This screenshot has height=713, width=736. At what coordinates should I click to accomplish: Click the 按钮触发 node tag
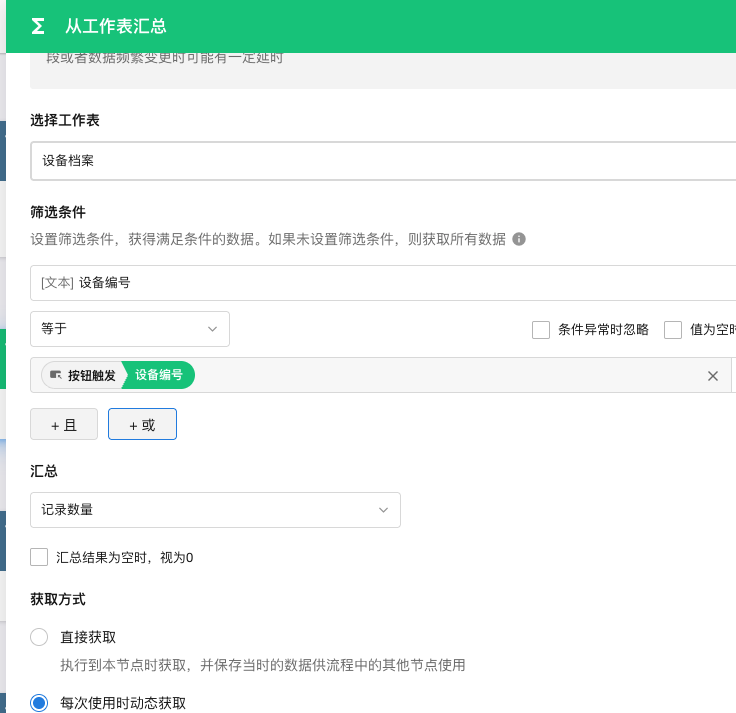[83, 376]
